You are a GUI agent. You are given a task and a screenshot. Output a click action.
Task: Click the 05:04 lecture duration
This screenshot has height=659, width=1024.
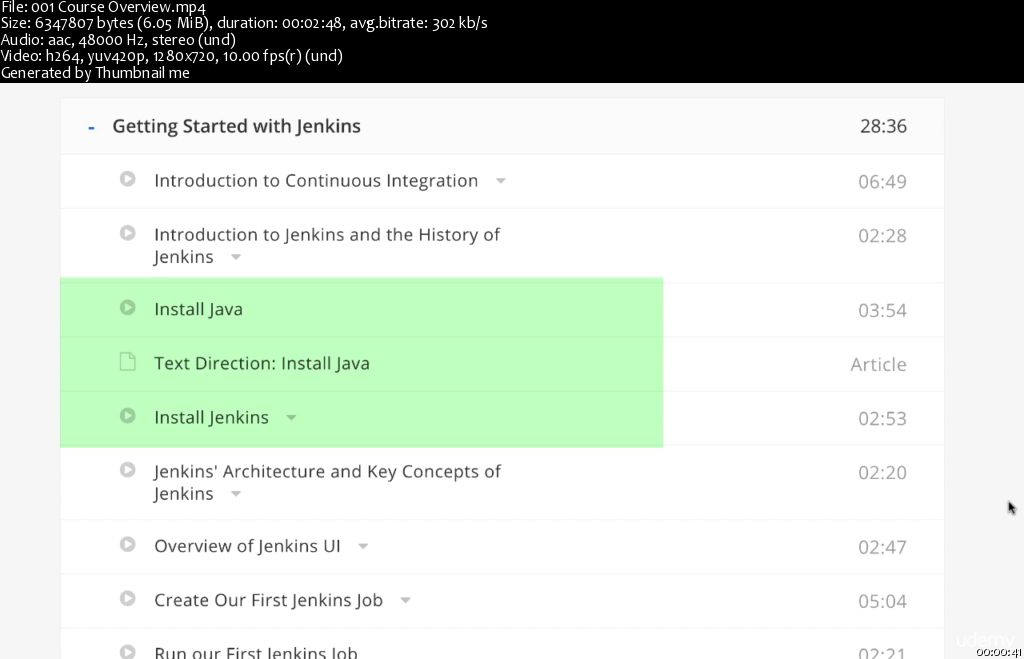click(x=882, y=602)
